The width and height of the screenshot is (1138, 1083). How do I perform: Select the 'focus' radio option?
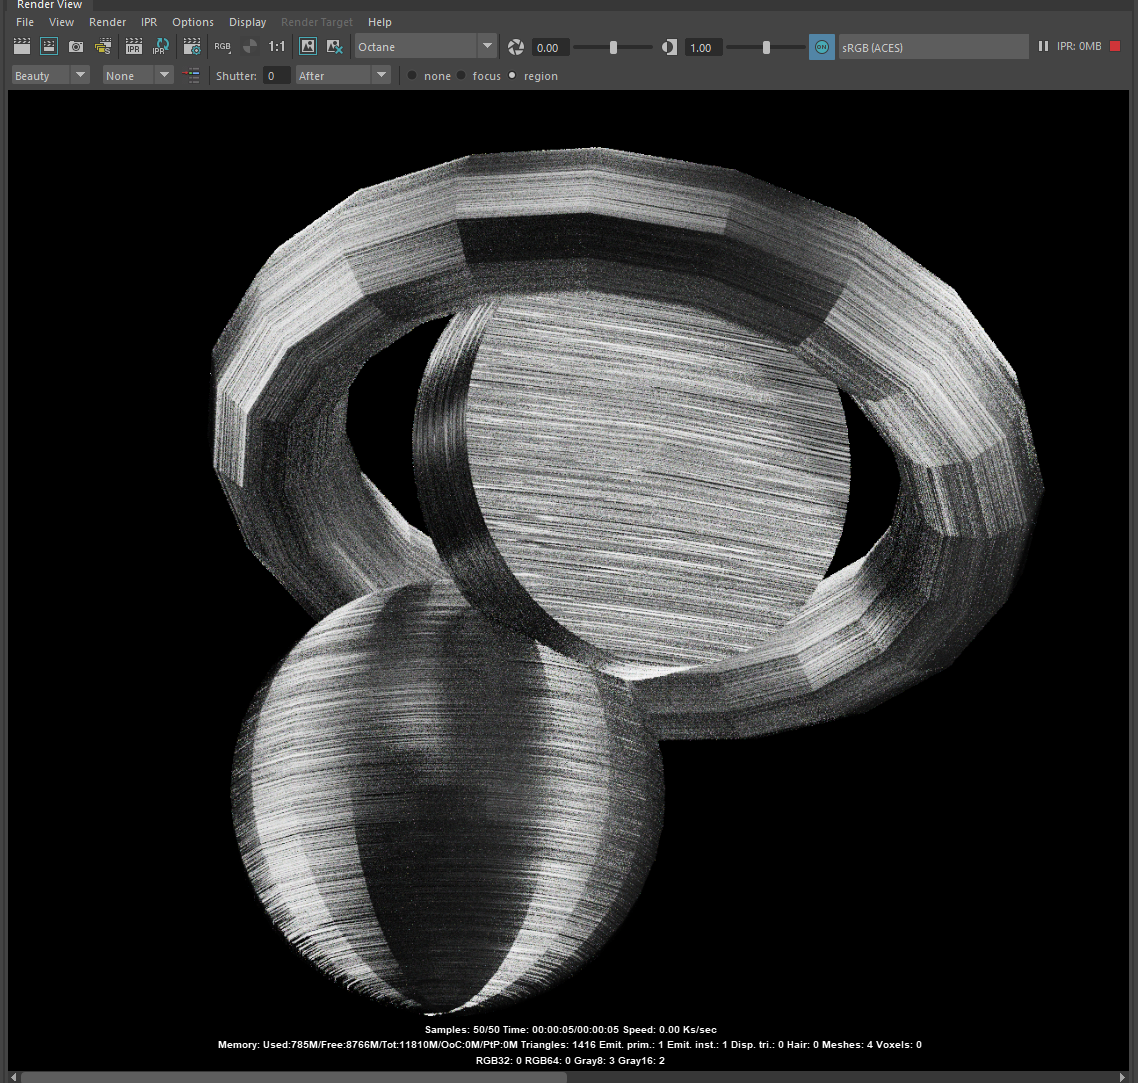click(461, 76)
